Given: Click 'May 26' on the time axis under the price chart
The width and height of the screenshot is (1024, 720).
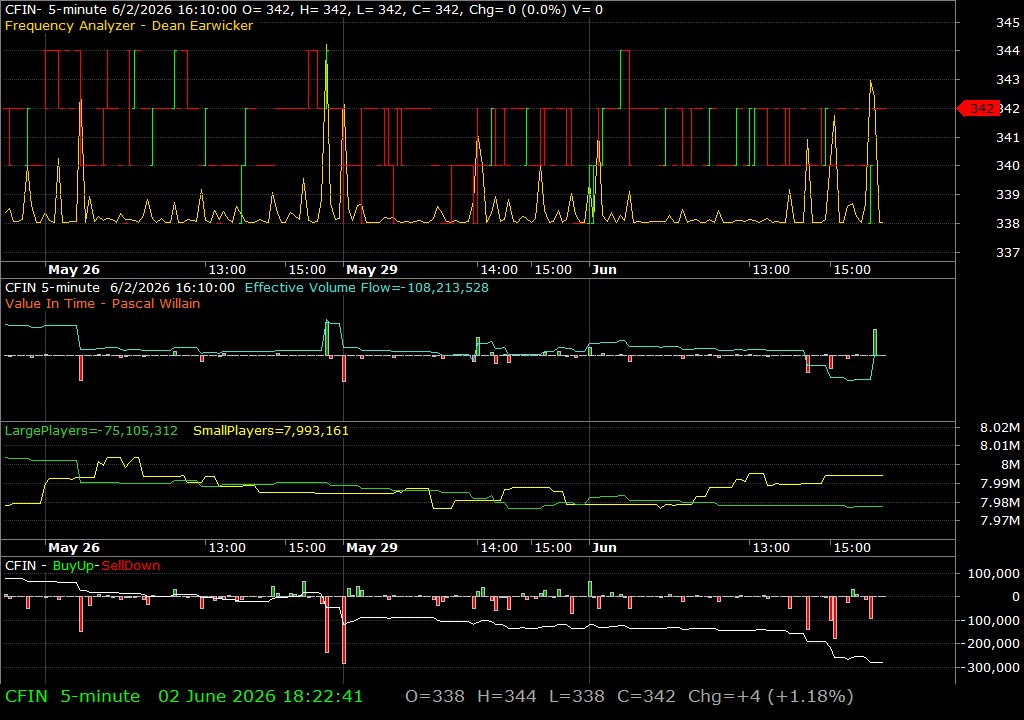Looking at the screenshot, I should coord(74,270).
